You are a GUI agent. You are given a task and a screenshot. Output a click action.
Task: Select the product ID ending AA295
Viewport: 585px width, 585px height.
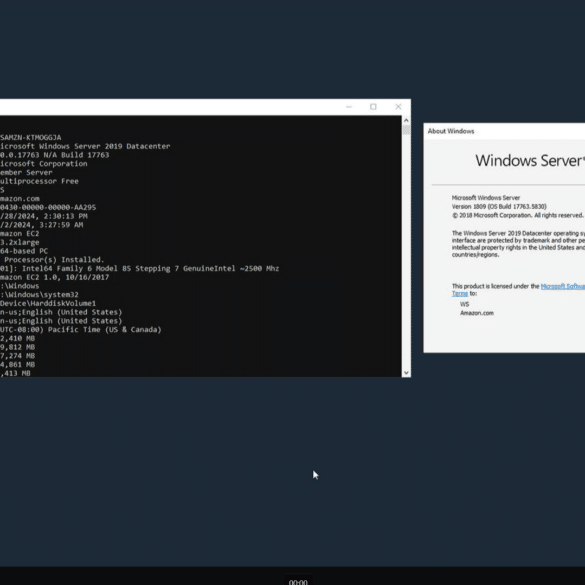[48, 207]
